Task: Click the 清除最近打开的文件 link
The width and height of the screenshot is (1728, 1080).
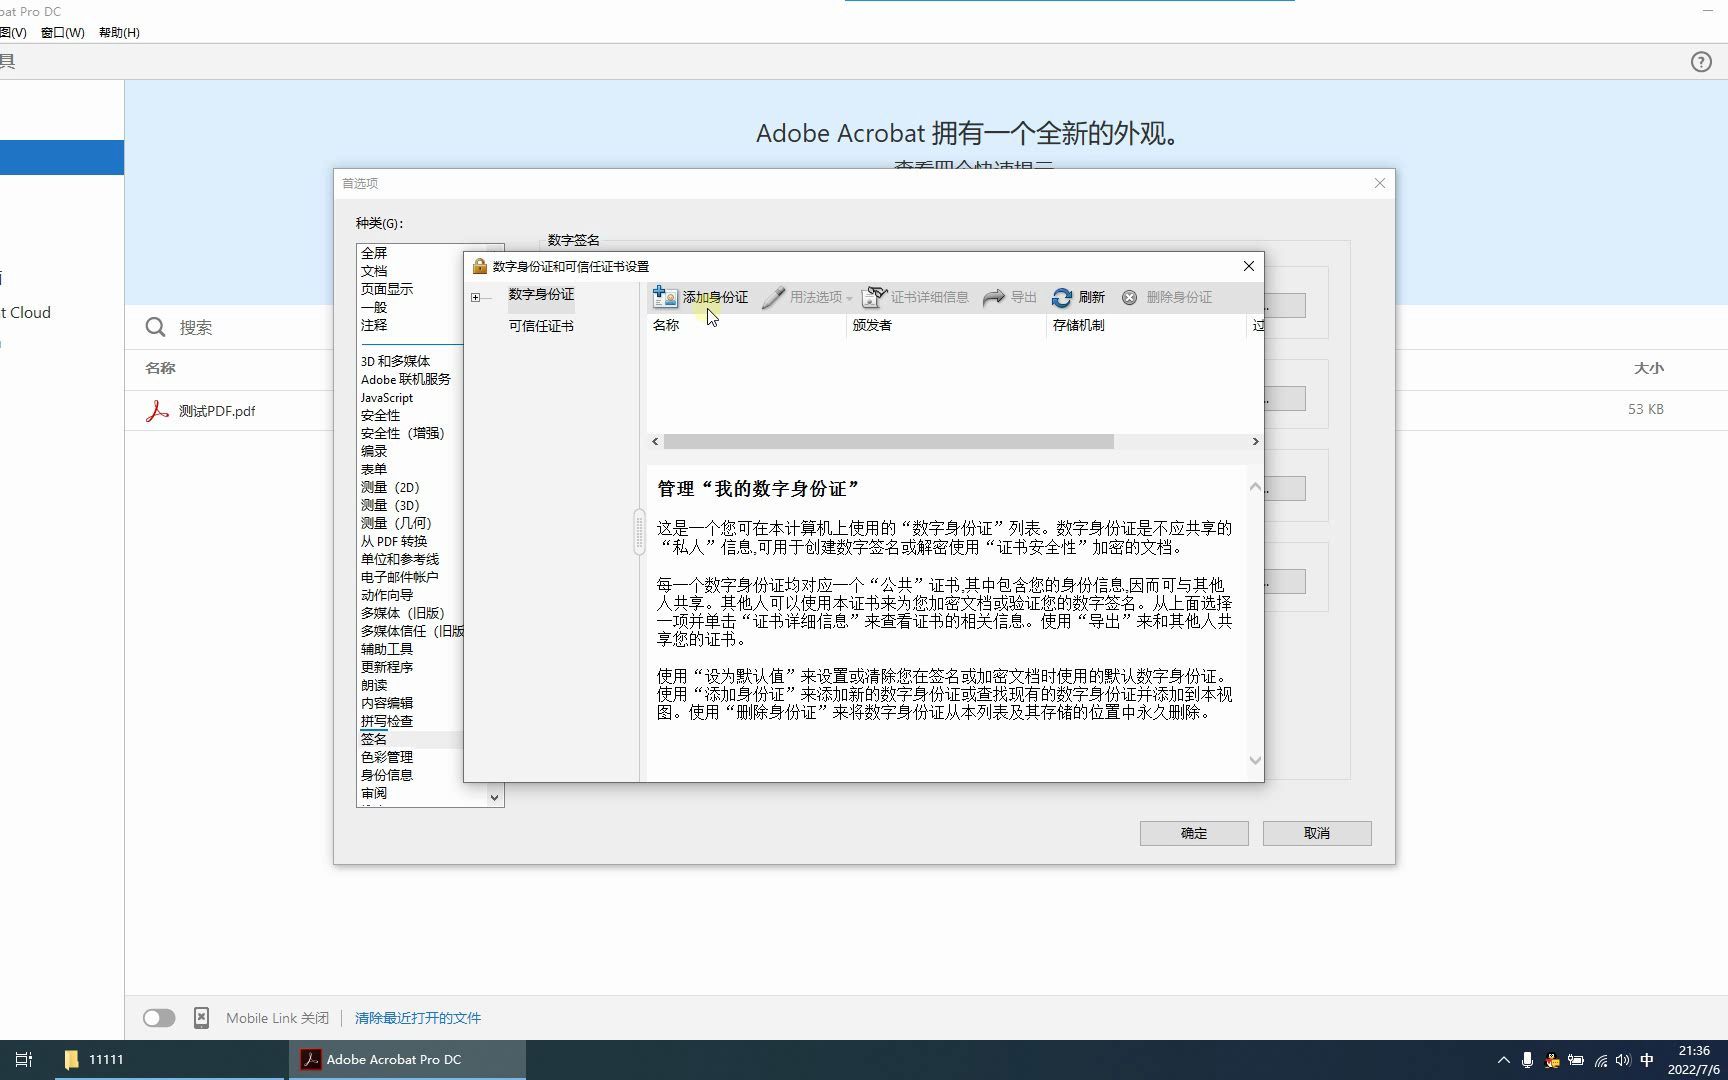Action: tap(418, 1018)
